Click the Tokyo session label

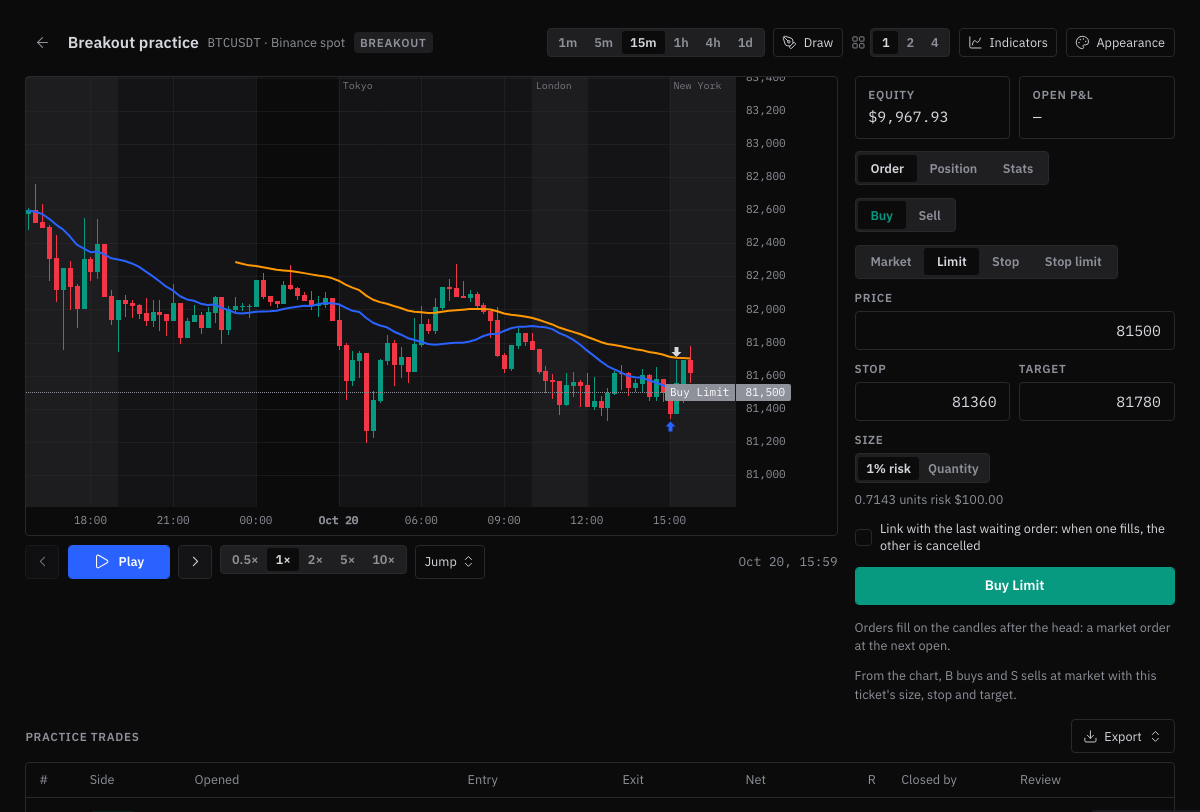[x=357, y=86]
